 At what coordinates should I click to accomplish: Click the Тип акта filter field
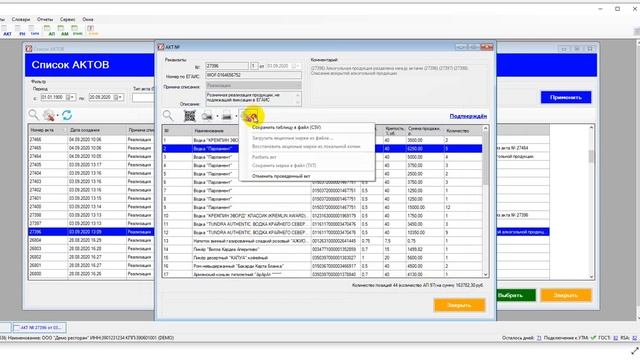pyautogui.click(x=143, y=98)
